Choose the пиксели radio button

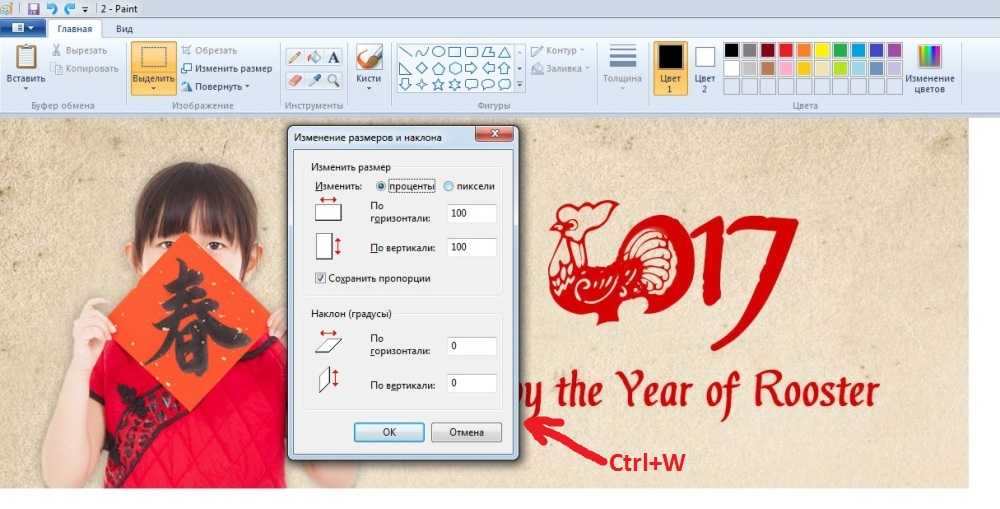[449, 186]
